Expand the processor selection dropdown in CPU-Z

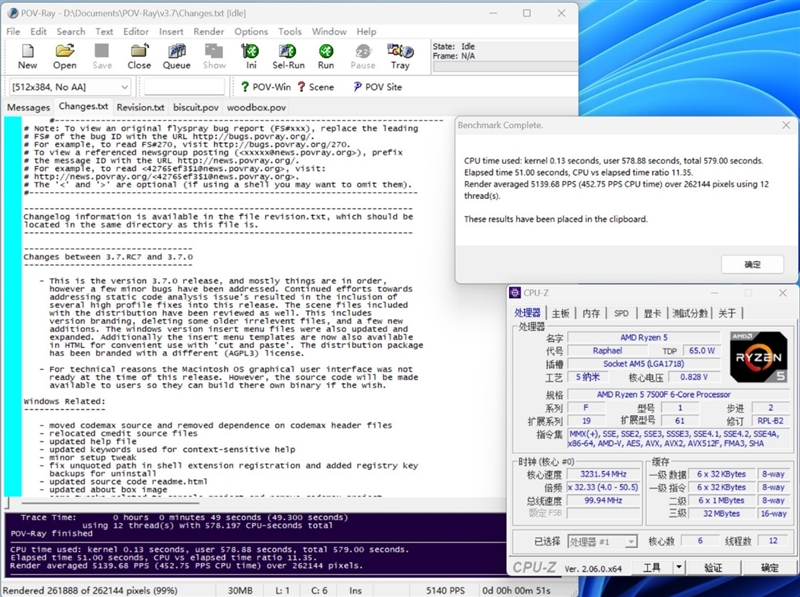631,541
